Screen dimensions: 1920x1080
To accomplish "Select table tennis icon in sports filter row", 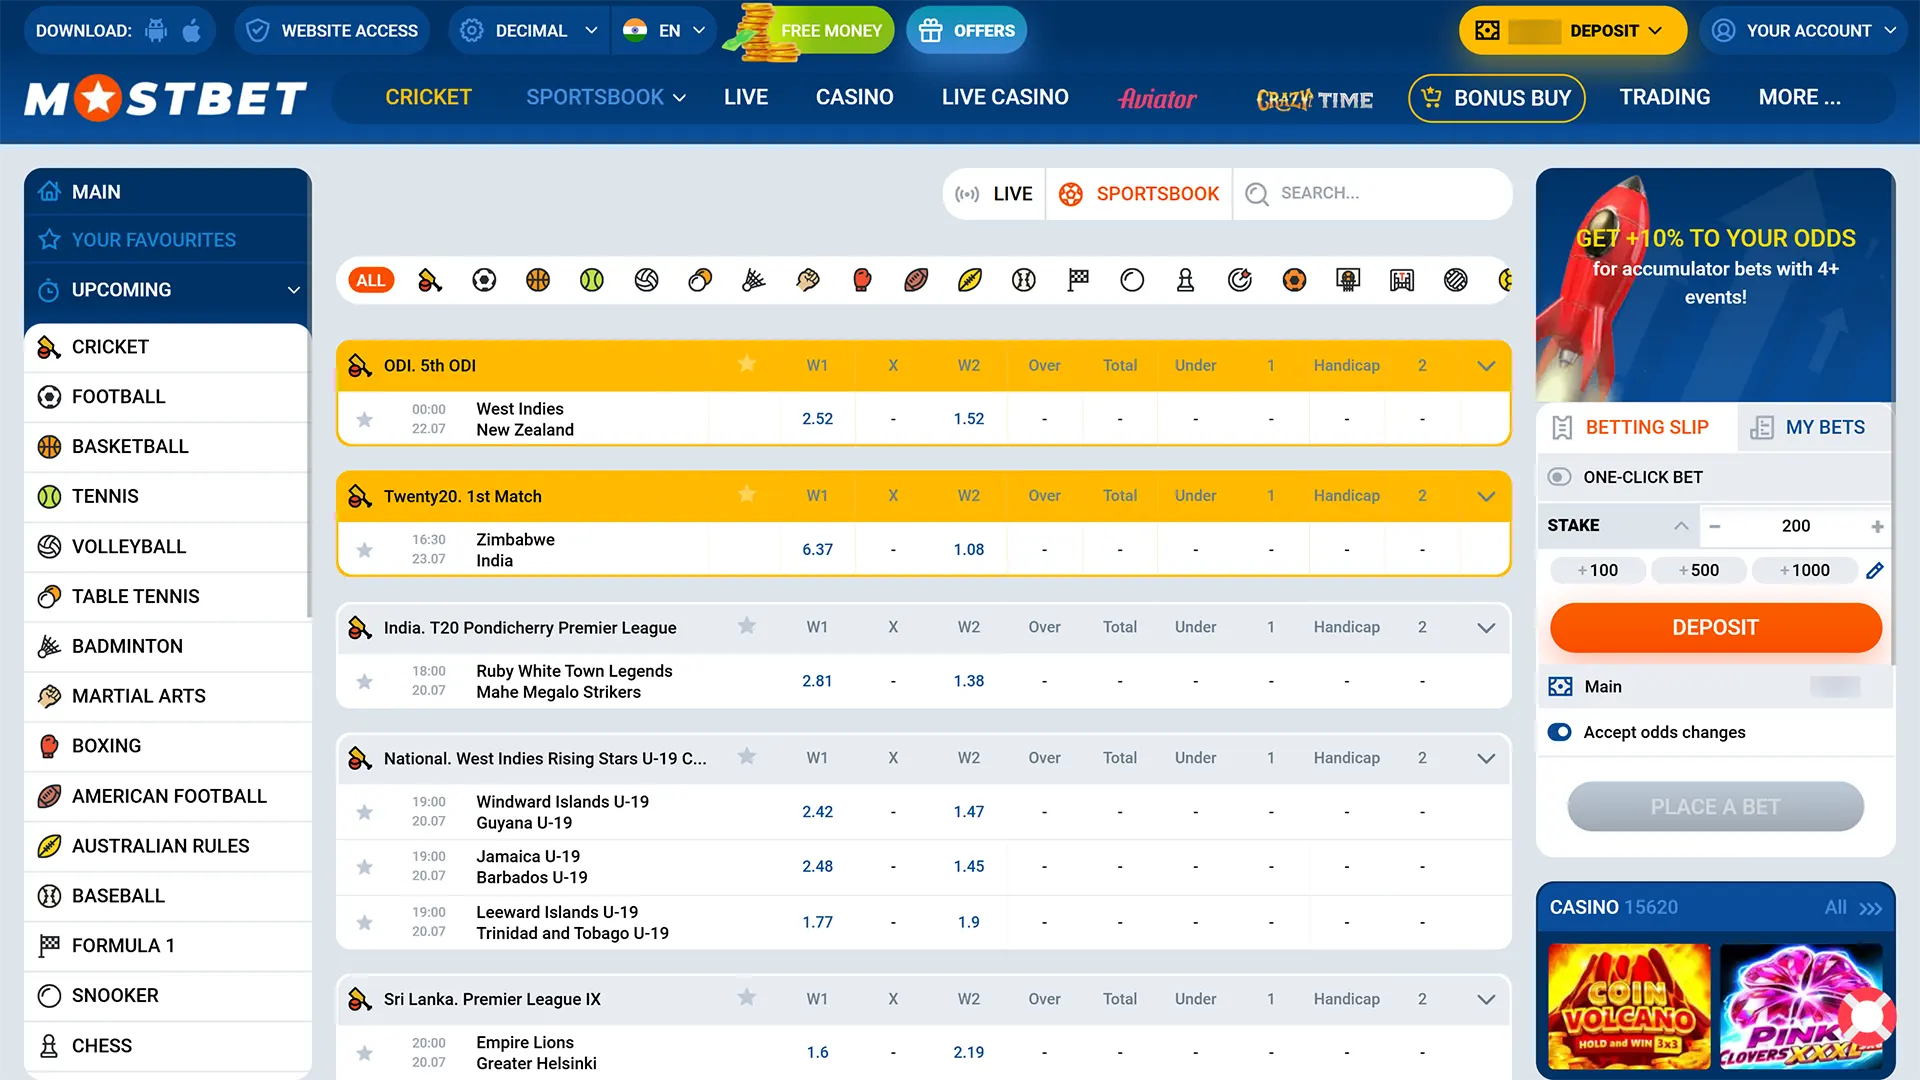I will point(700,280).
